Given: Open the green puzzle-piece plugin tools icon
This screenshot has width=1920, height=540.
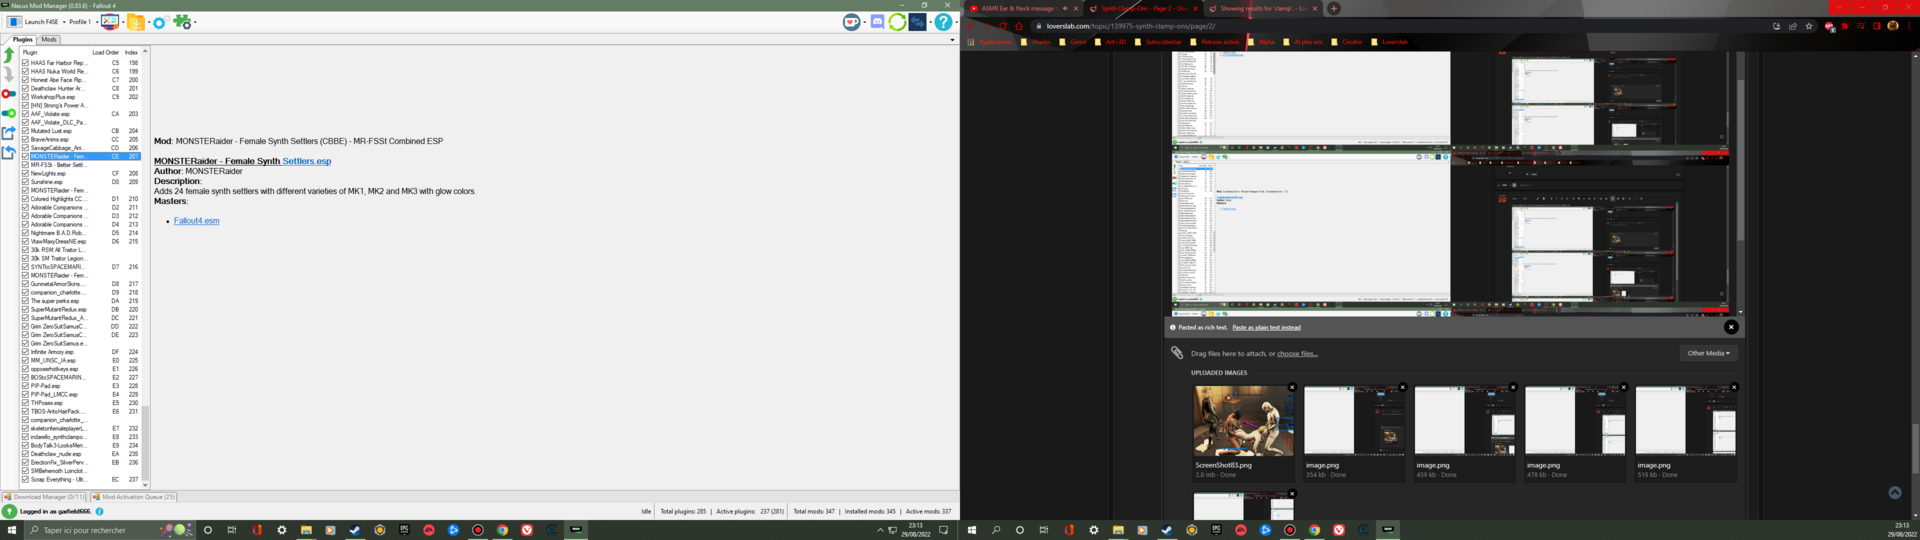Looking at the screenshot, I should [x=181, y=21].
